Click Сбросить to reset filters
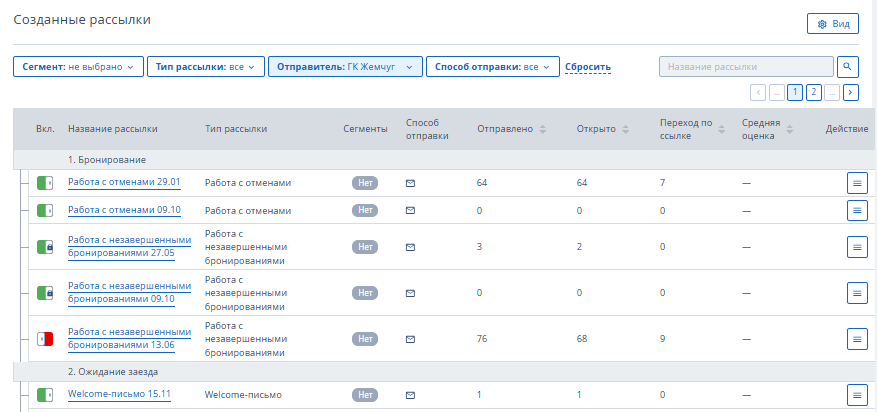 click(588, 67)
